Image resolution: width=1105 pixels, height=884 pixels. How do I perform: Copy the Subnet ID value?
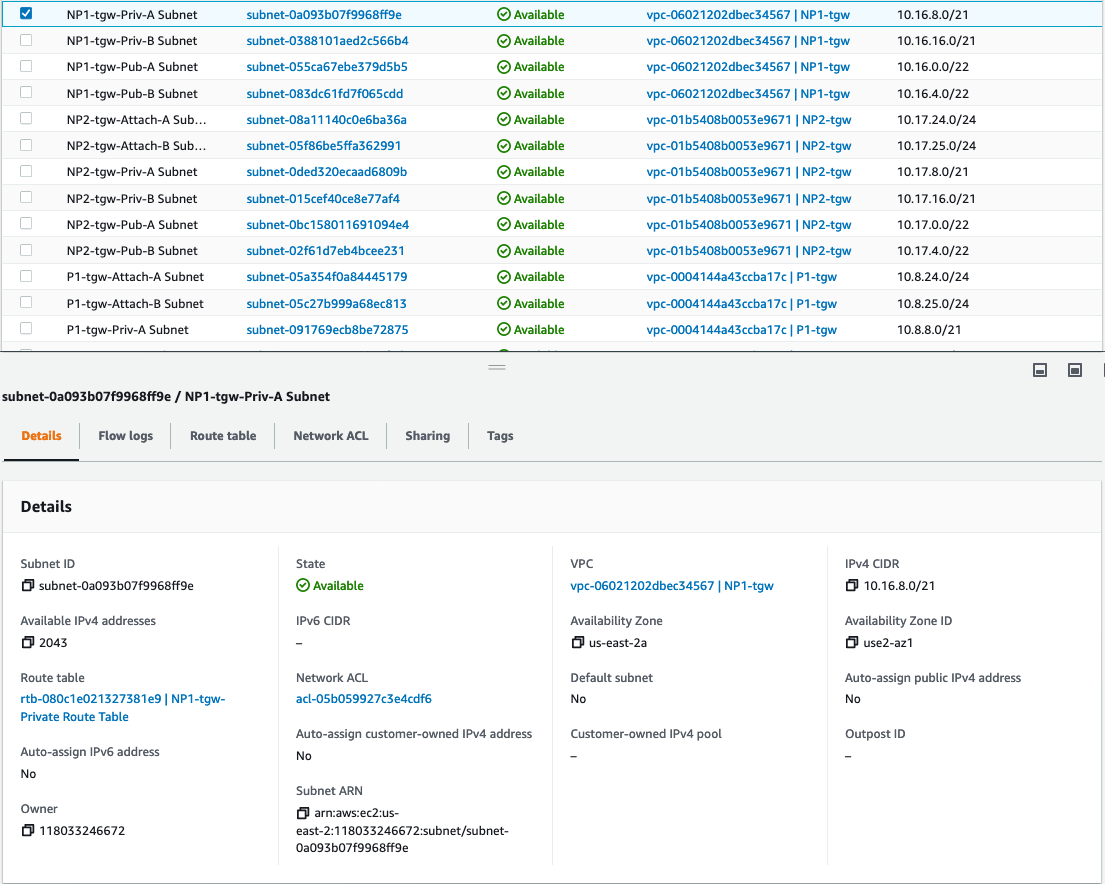click(28, 586)
